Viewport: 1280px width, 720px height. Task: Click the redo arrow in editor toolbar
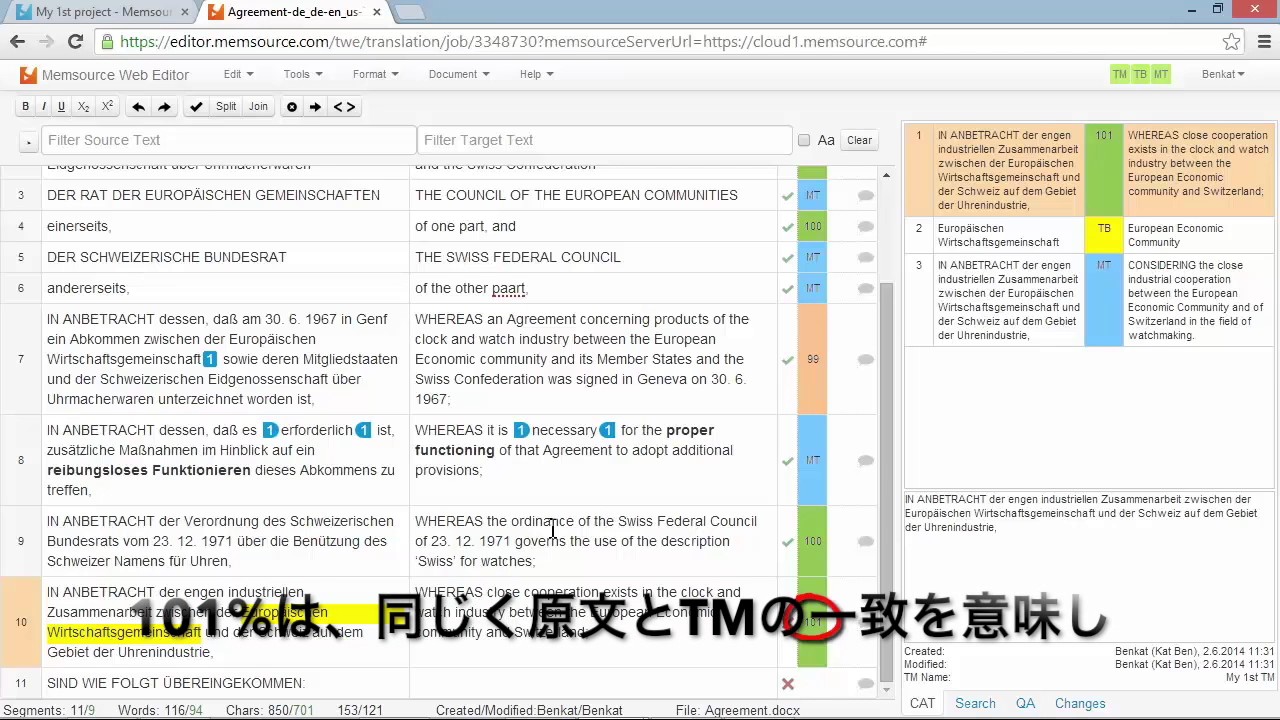tap(165, 107)
